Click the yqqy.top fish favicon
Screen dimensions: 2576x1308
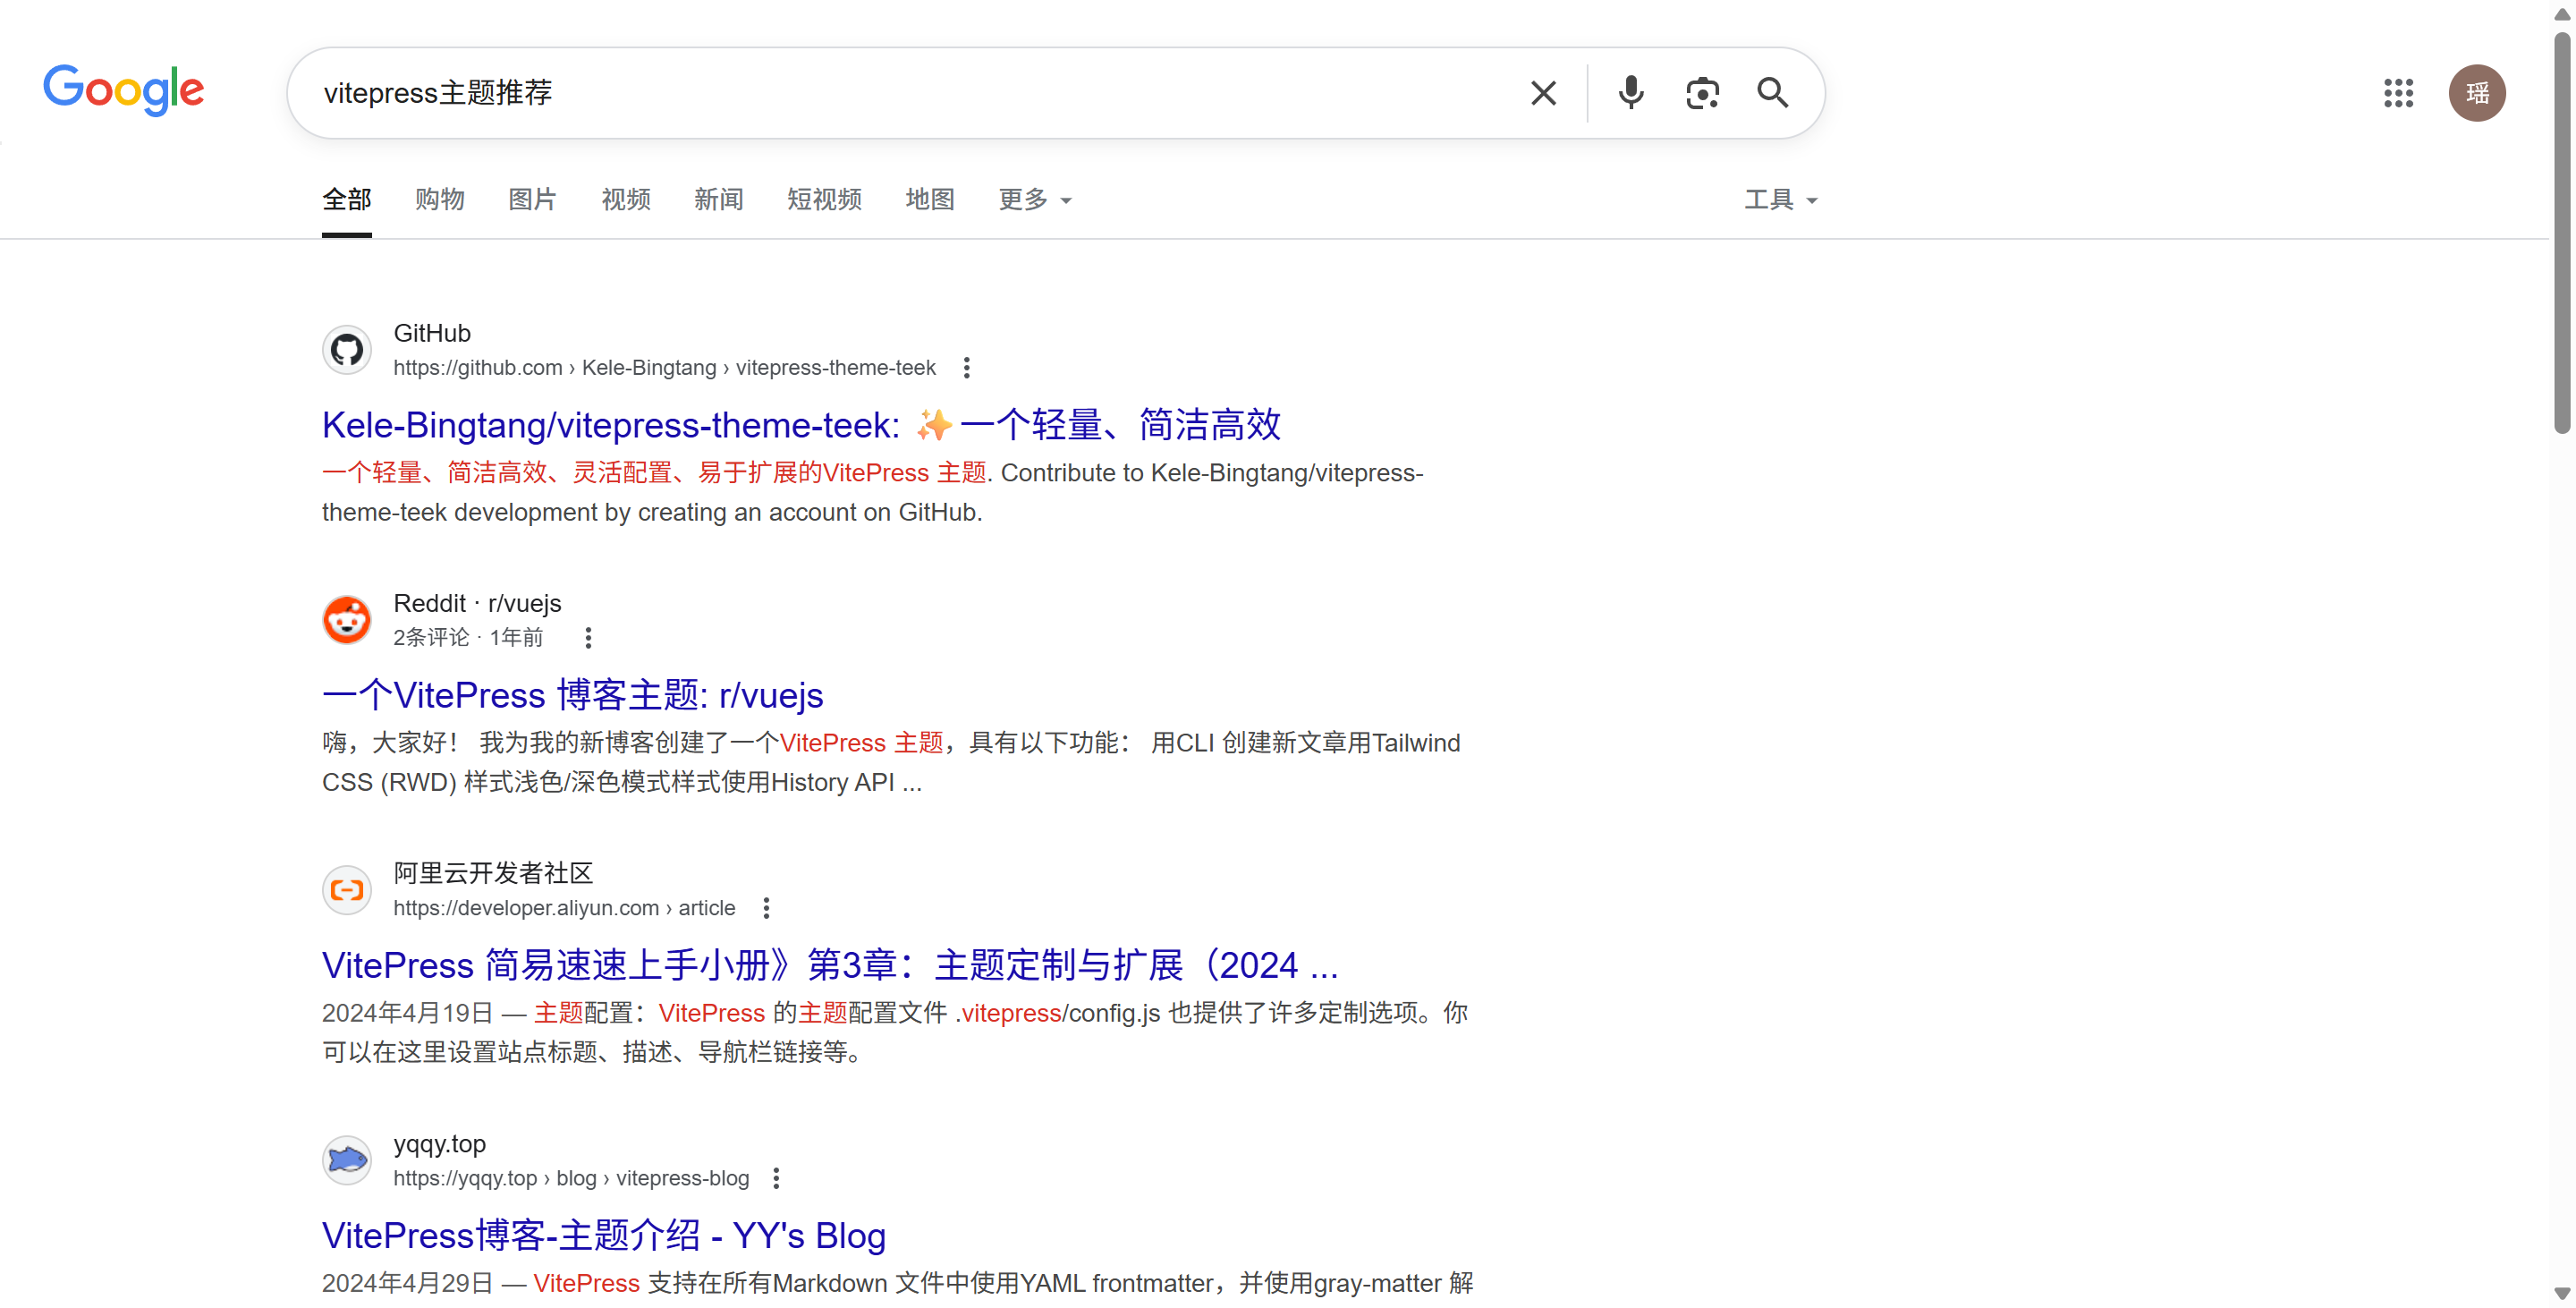347,1160
